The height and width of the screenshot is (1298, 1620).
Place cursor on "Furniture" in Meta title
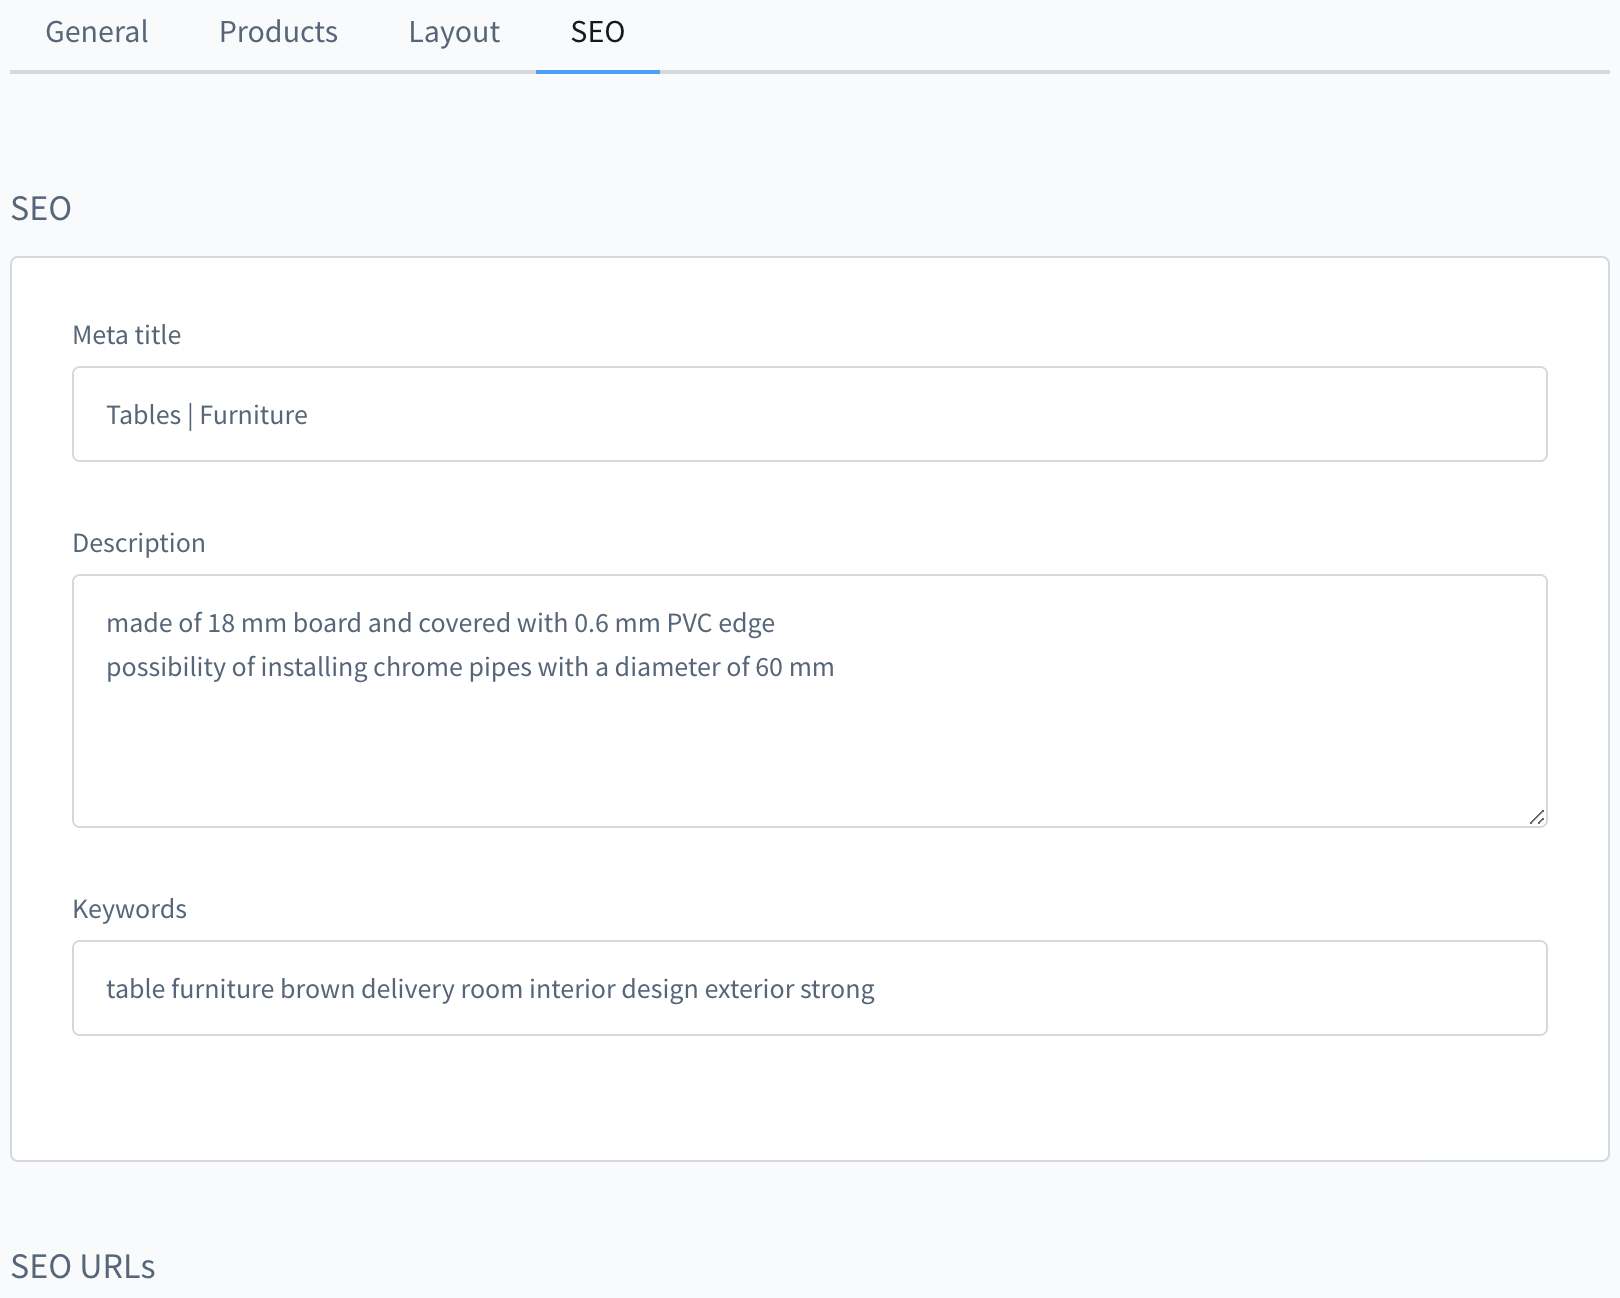(x=253, y=415)
